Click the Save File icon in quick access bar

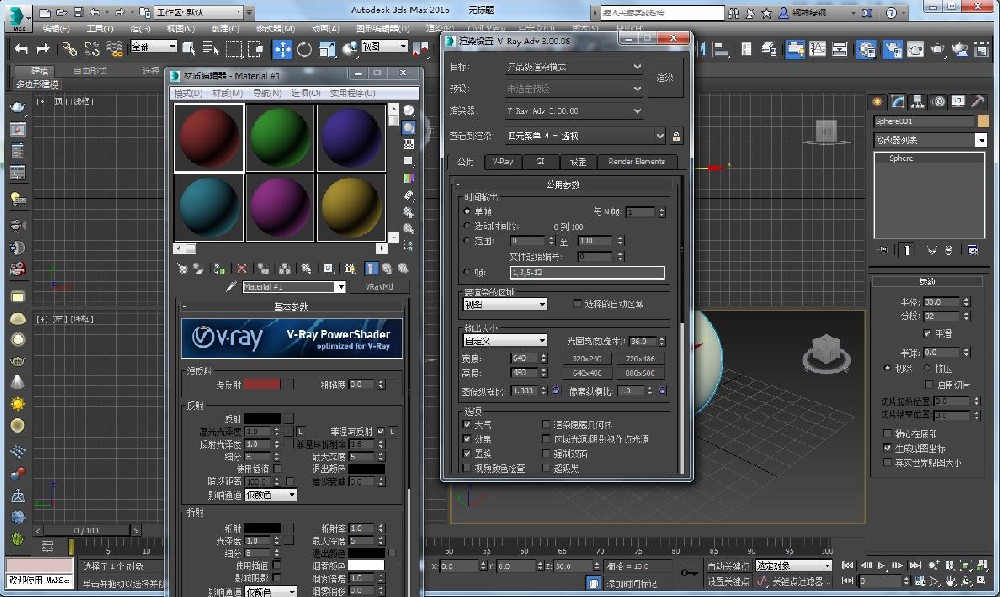(78, 12)
